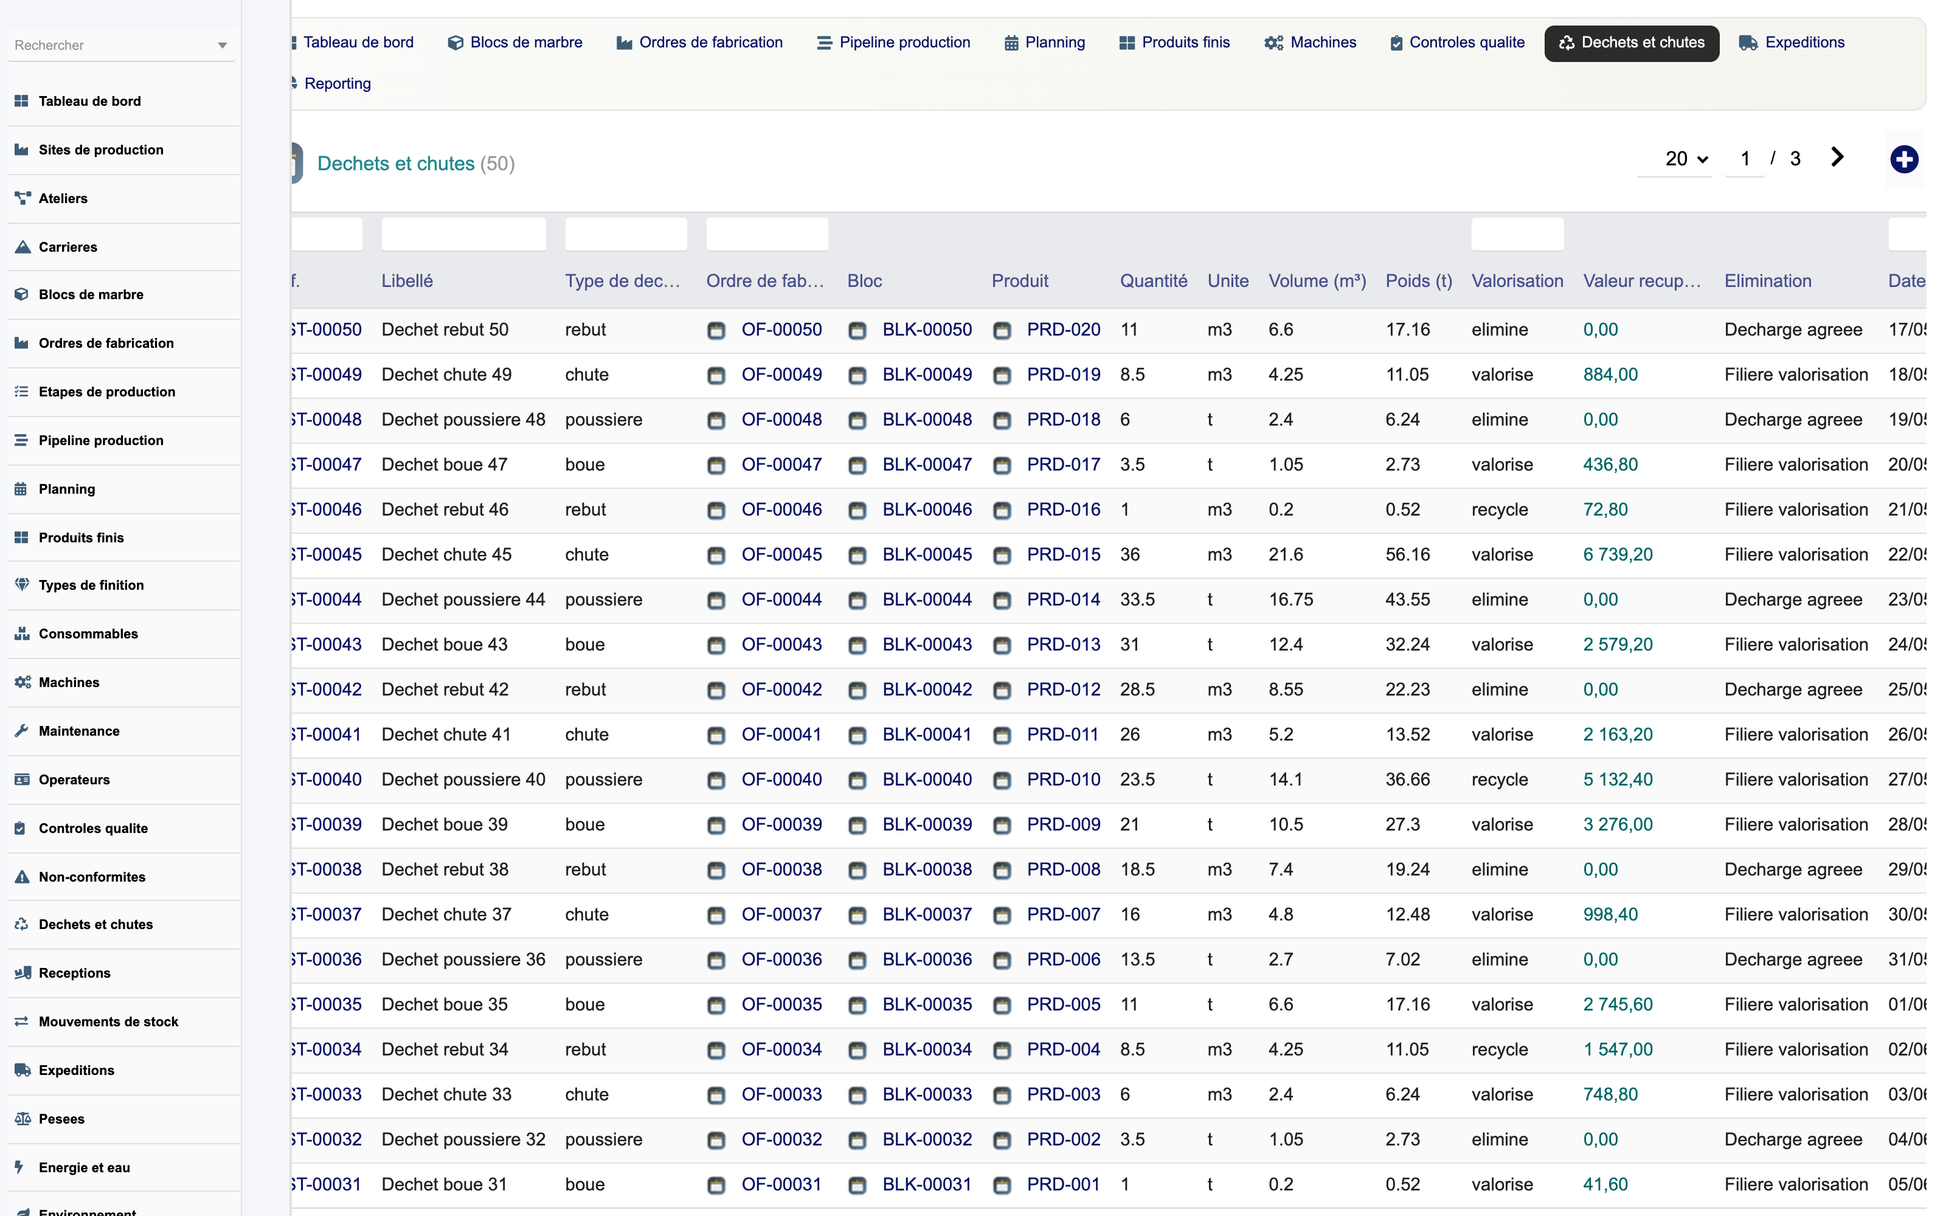
Task: Open Pipeline production in the sidebar
Action: coord(101,441)
